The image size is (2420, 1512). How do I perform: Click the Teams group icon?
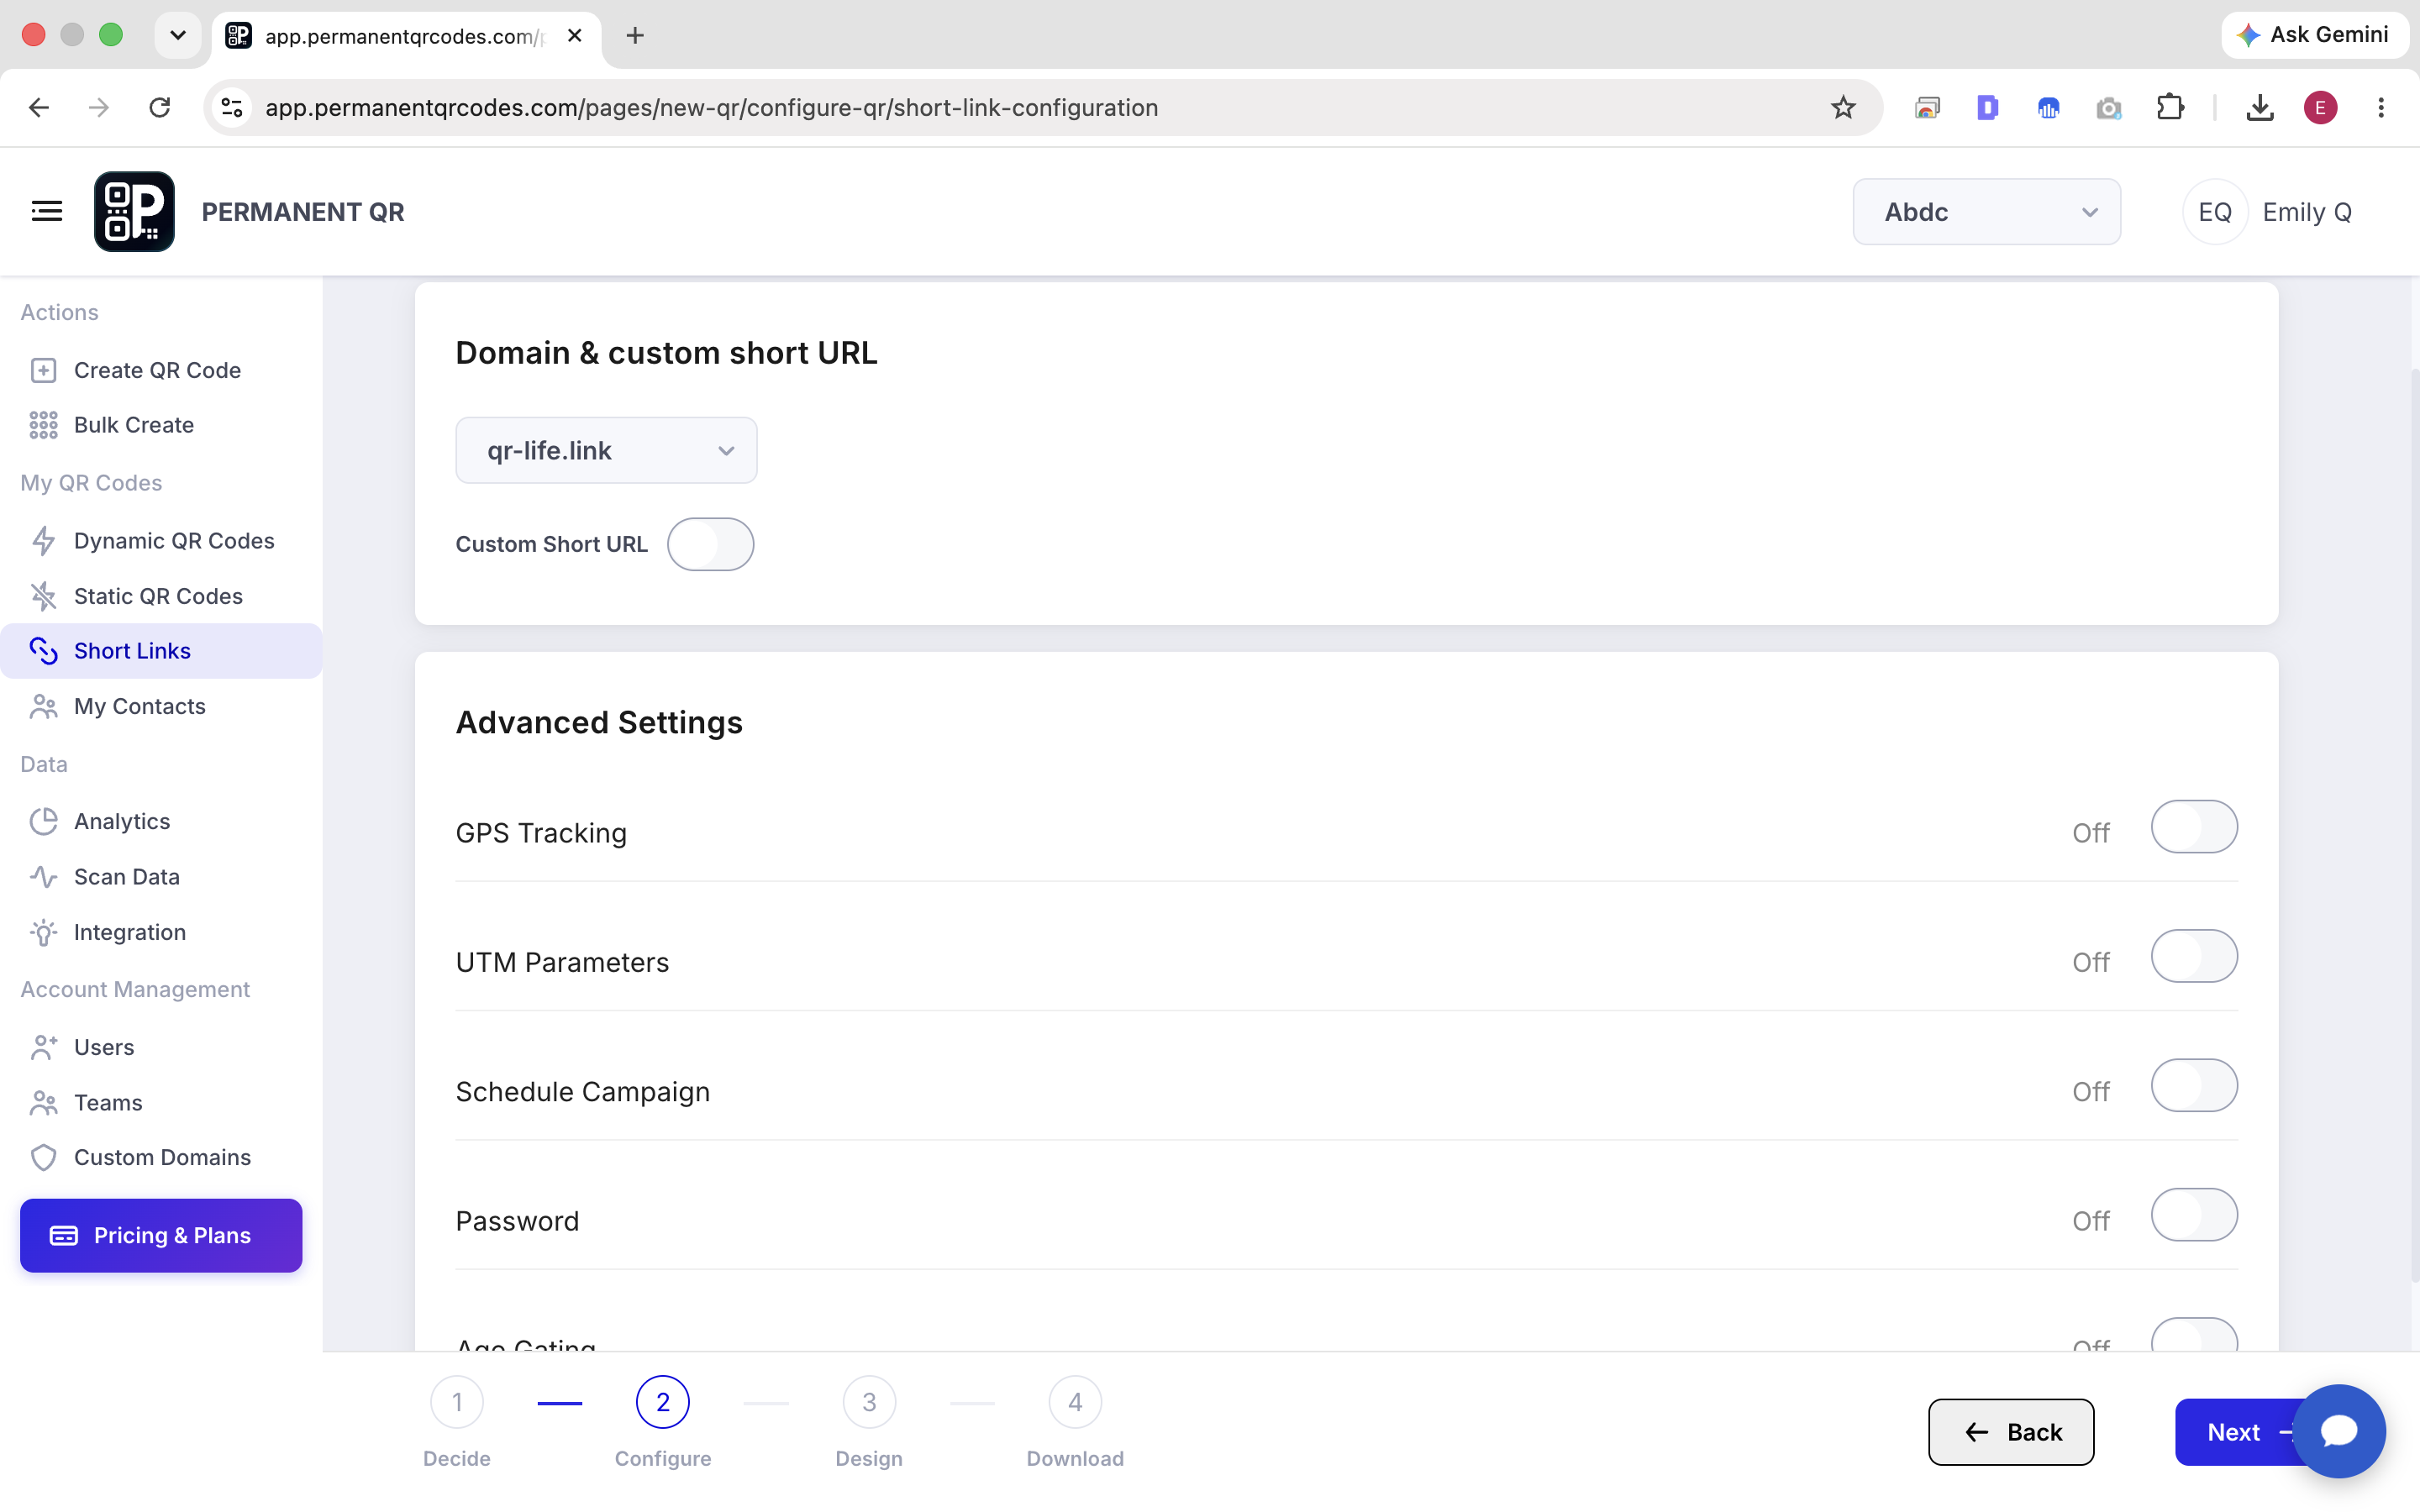pyautogui.click(x=43, y=1102)
